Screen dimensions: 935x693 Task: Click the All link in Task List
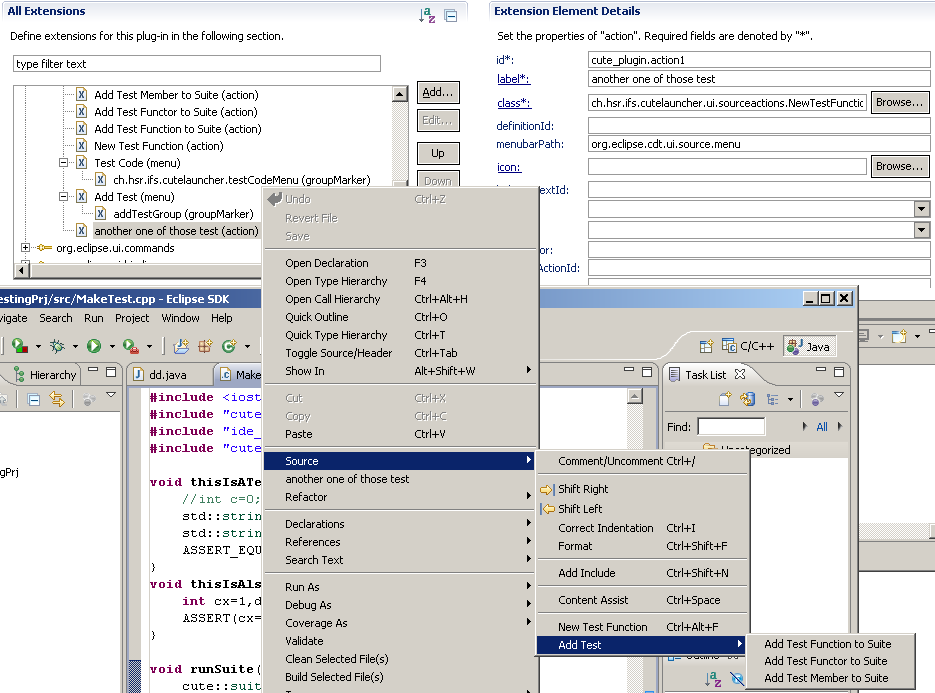tap(822, 427)
